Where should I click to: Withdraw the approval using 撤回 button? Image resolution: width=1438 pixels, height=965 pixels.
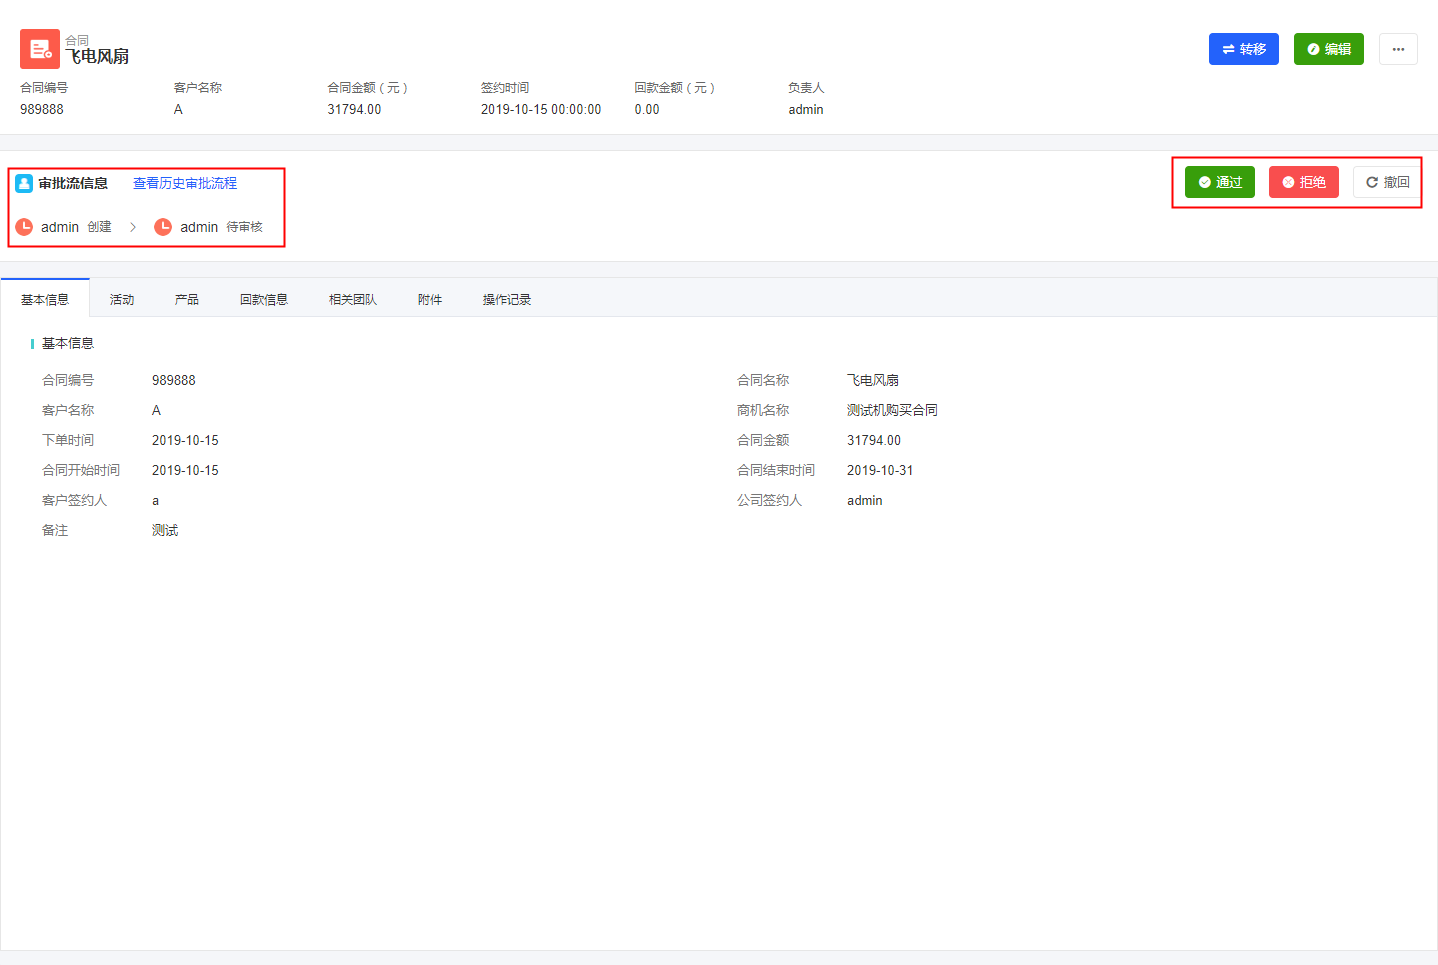point(1387,182)
